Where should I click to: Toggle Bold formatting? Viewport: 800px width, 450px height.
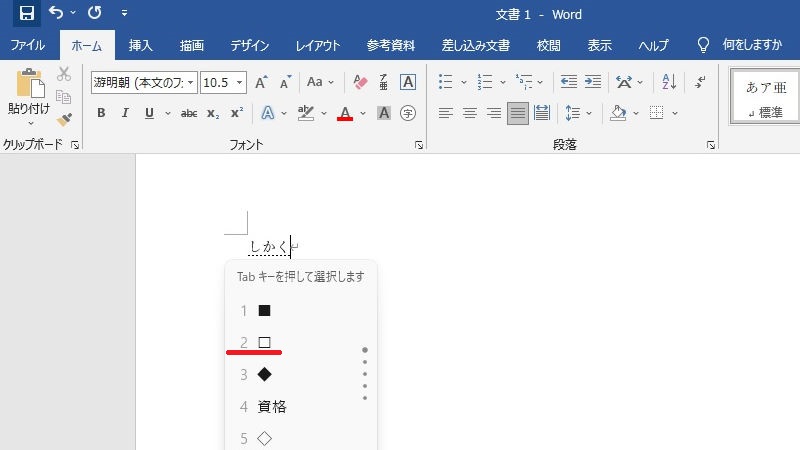tap(101, 113)
